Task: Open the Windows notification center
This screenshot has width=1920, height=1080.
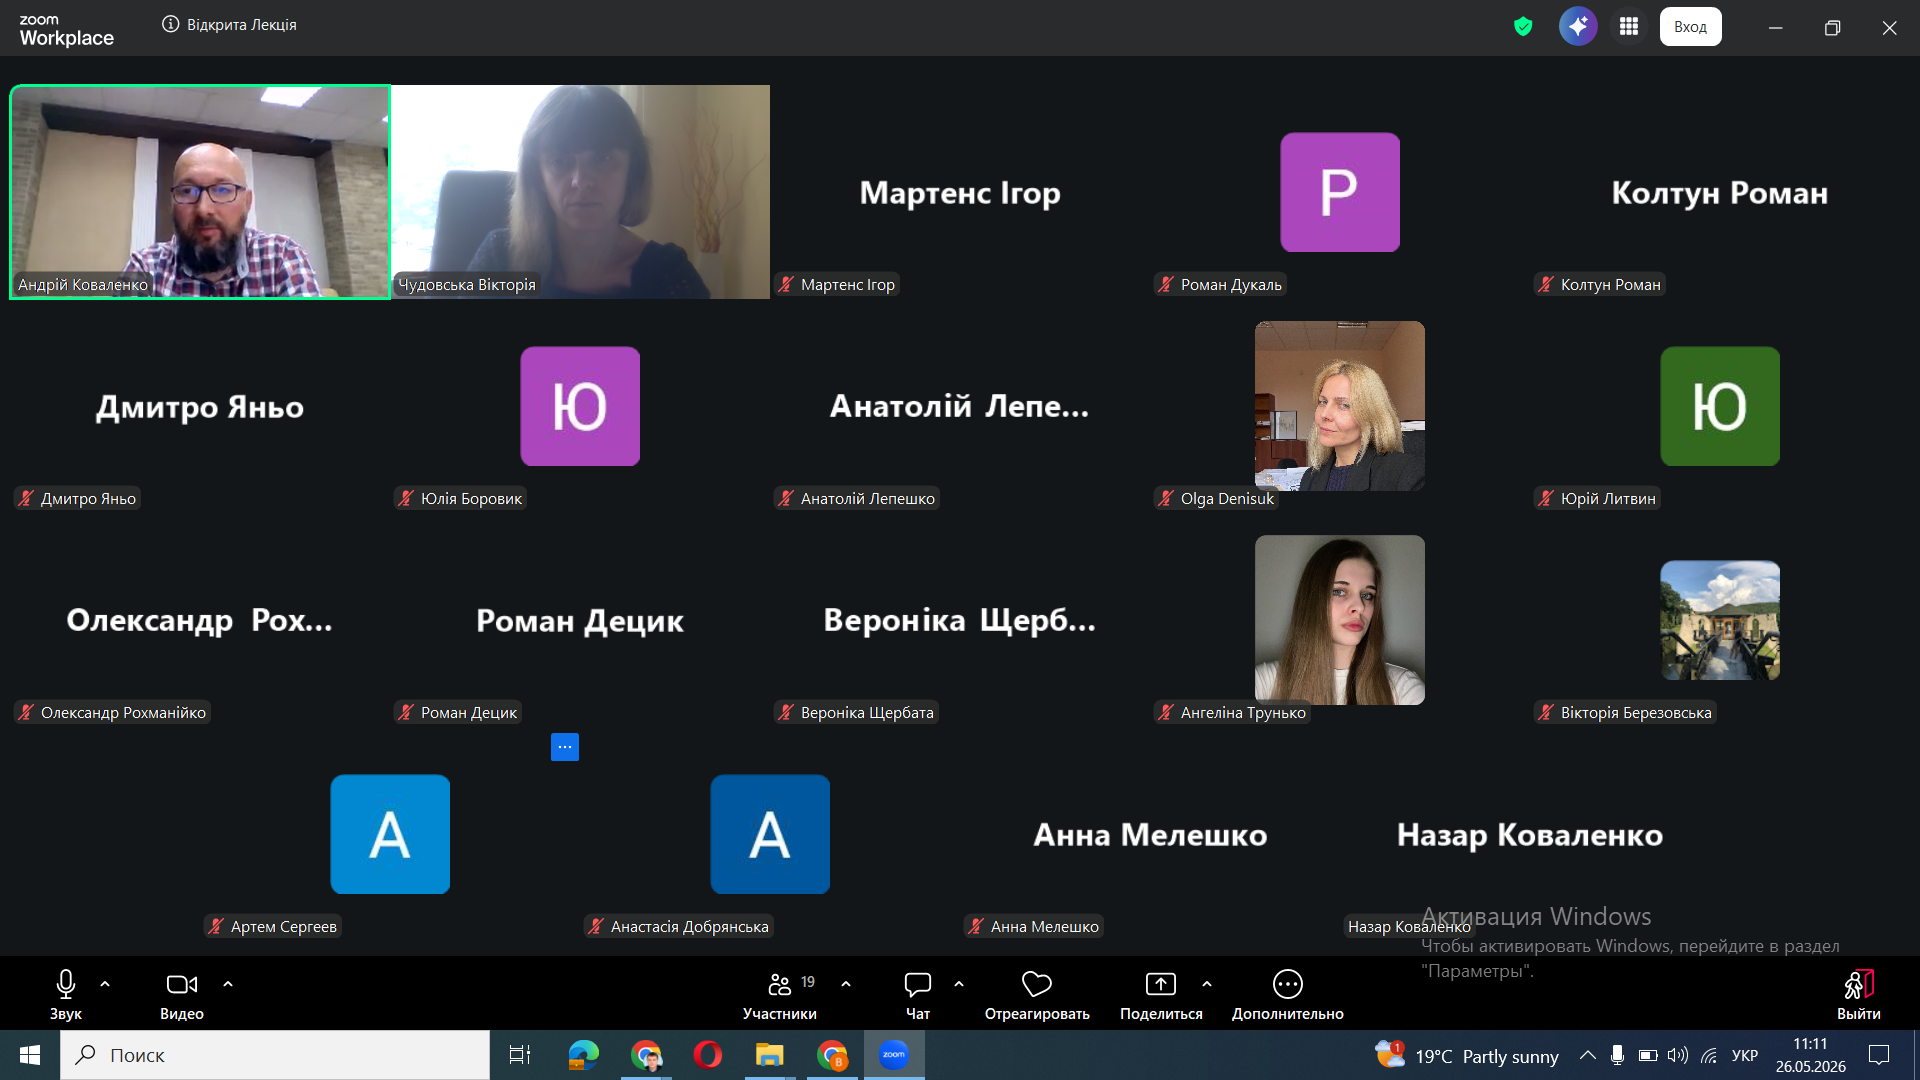Action: pos(1879,1055)
